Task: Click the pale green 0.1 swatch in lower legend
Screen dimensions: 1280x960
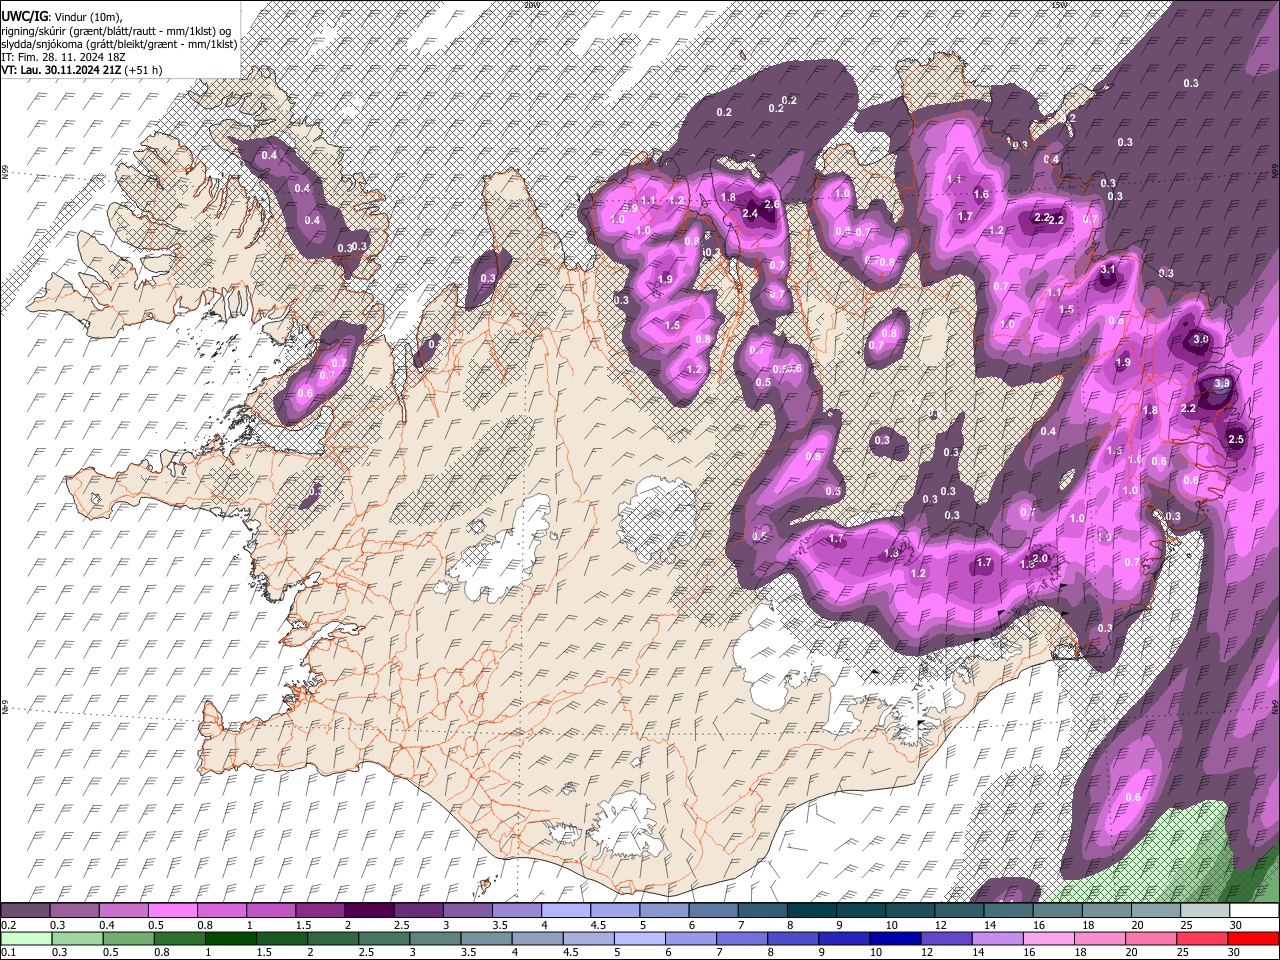Action: (x=26, y=939)
